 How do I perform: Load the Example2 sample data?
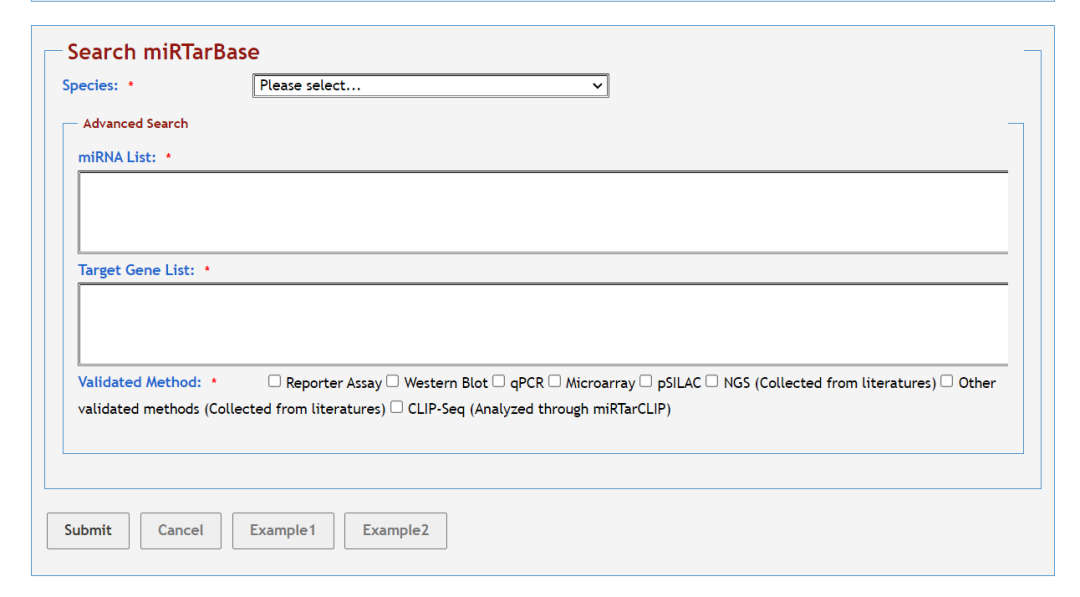[395, 531]
